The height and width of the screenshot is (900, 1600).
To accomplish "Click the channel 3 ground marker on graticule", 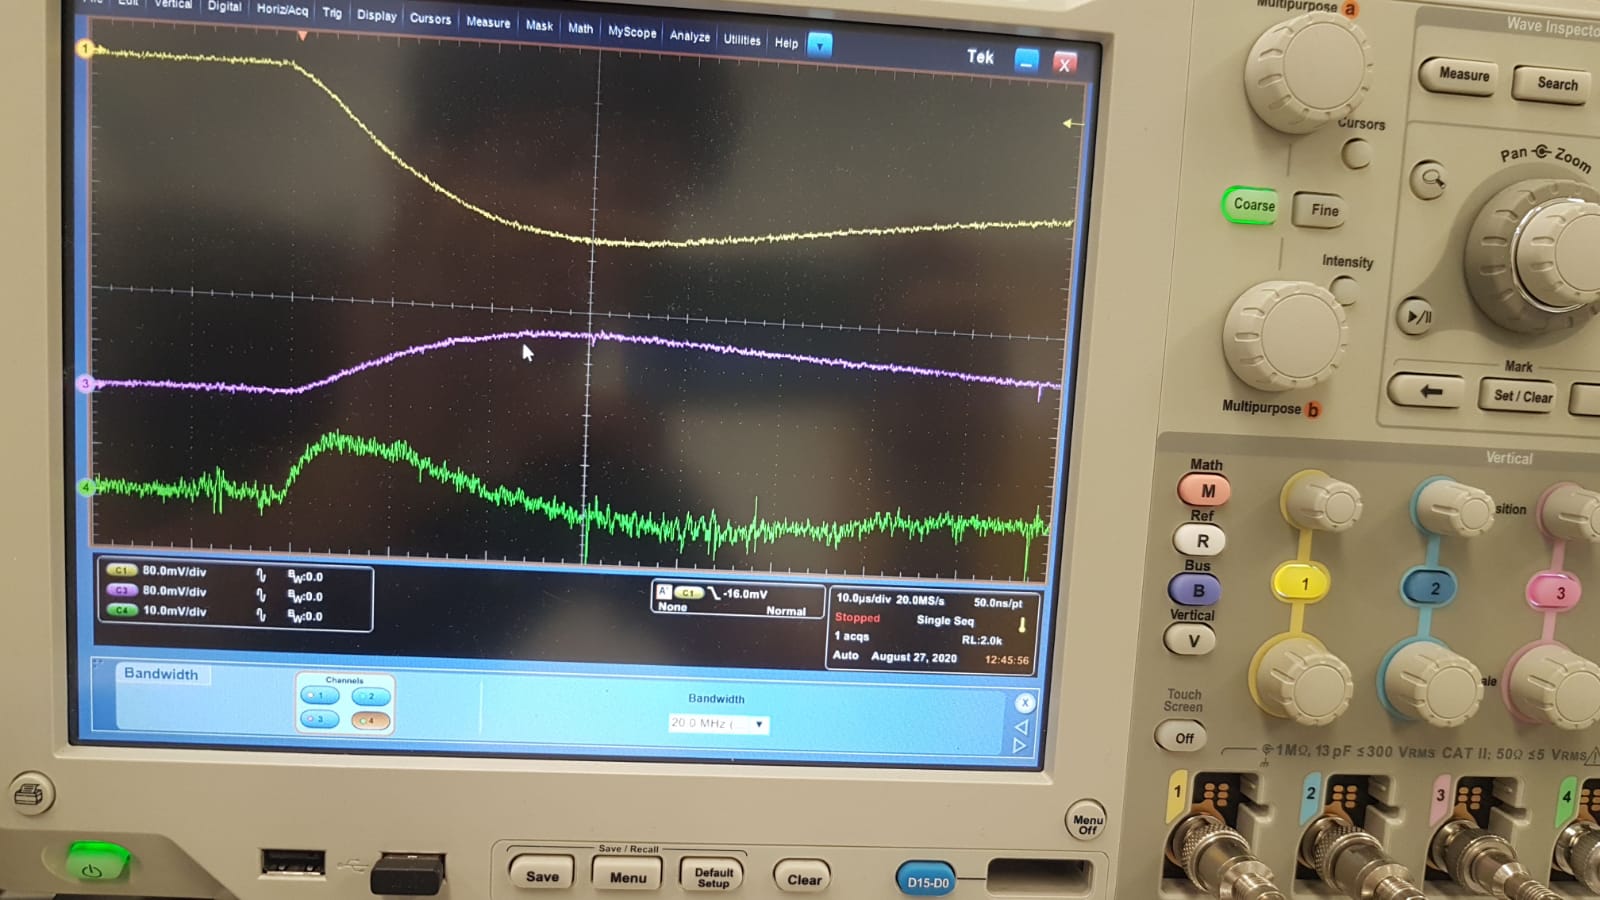I will click(85, 383).
